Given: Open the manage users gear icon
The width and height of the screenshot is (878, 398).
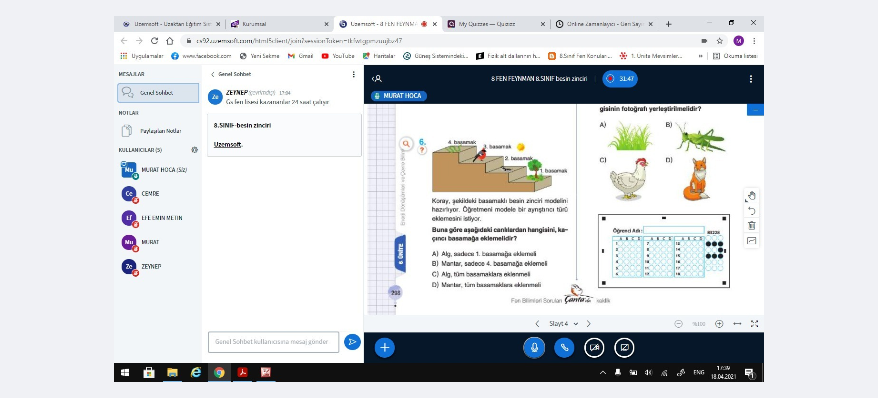Looking at the screenshot, I should click(x=194, y=150).
